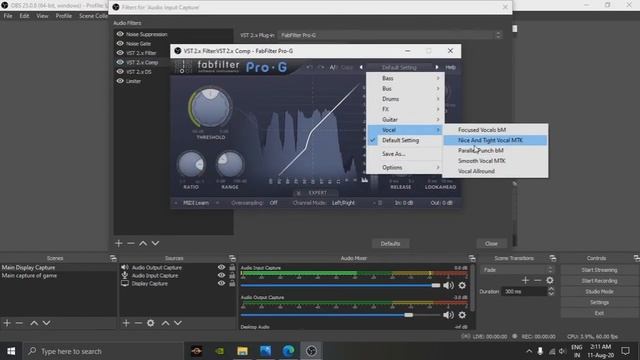Image resolution: width=640 pixels, height=360 pixels.
Task: Choose Vocal Allround preset
Action: 496,171
